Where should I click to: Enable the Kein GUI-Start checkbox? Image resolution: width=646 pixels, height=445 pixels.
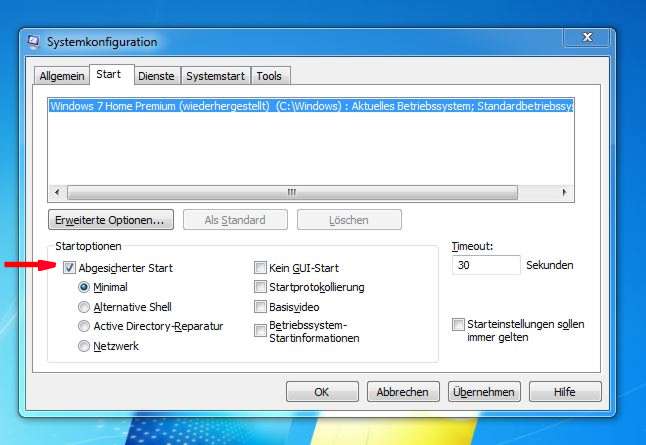pyautogui.click(x=260, y=268)
